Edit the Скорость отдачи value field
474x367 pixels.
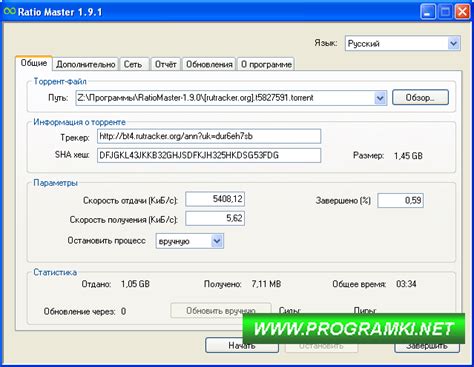tap(215, 199)
